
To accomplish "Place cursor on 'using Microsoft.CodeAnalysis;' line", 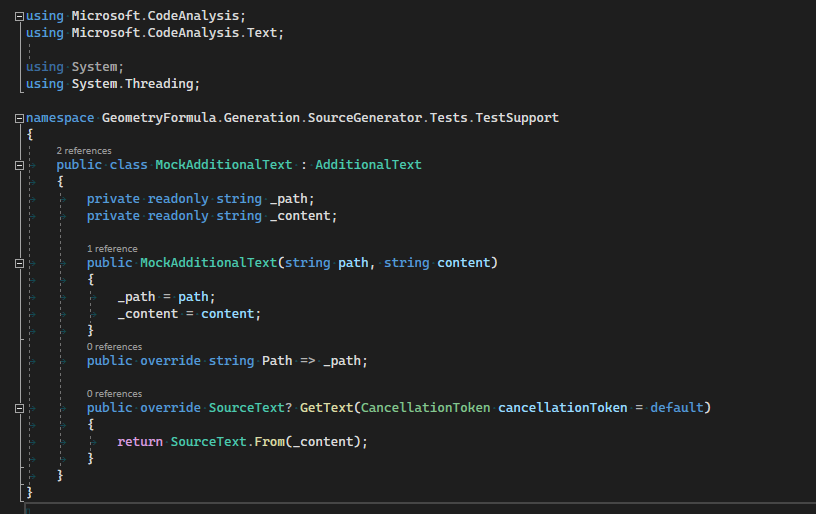I will (135, 16).
